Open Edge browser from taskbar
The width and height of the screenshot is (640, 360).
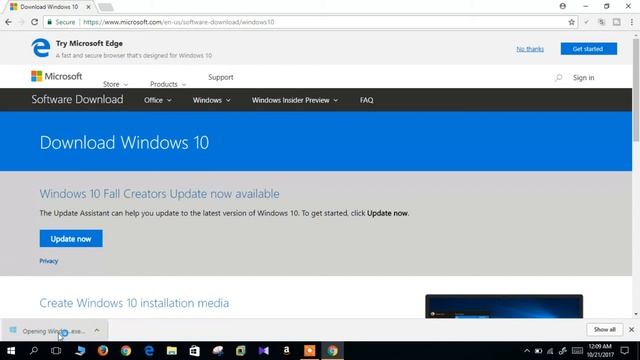click(x=149, y=351)
